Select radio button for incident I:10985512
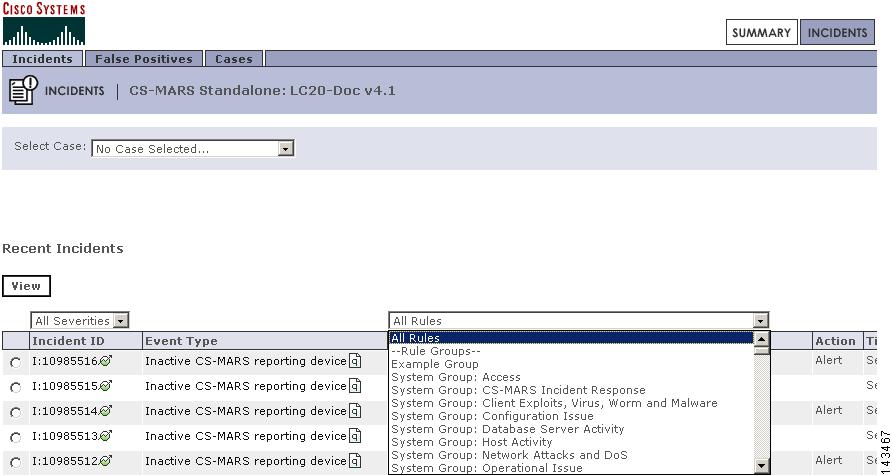This screenshot has height=476, width=892. point(15,462)
